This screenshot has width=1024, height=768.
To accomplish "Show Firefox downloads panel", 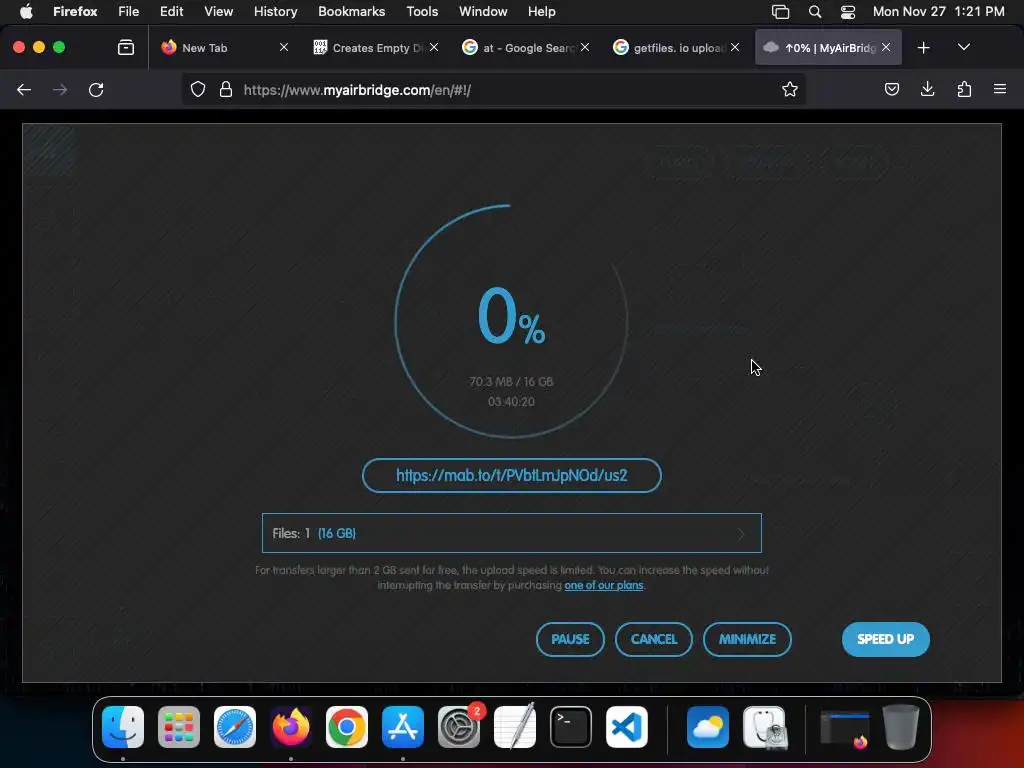I will click(927, 89).
